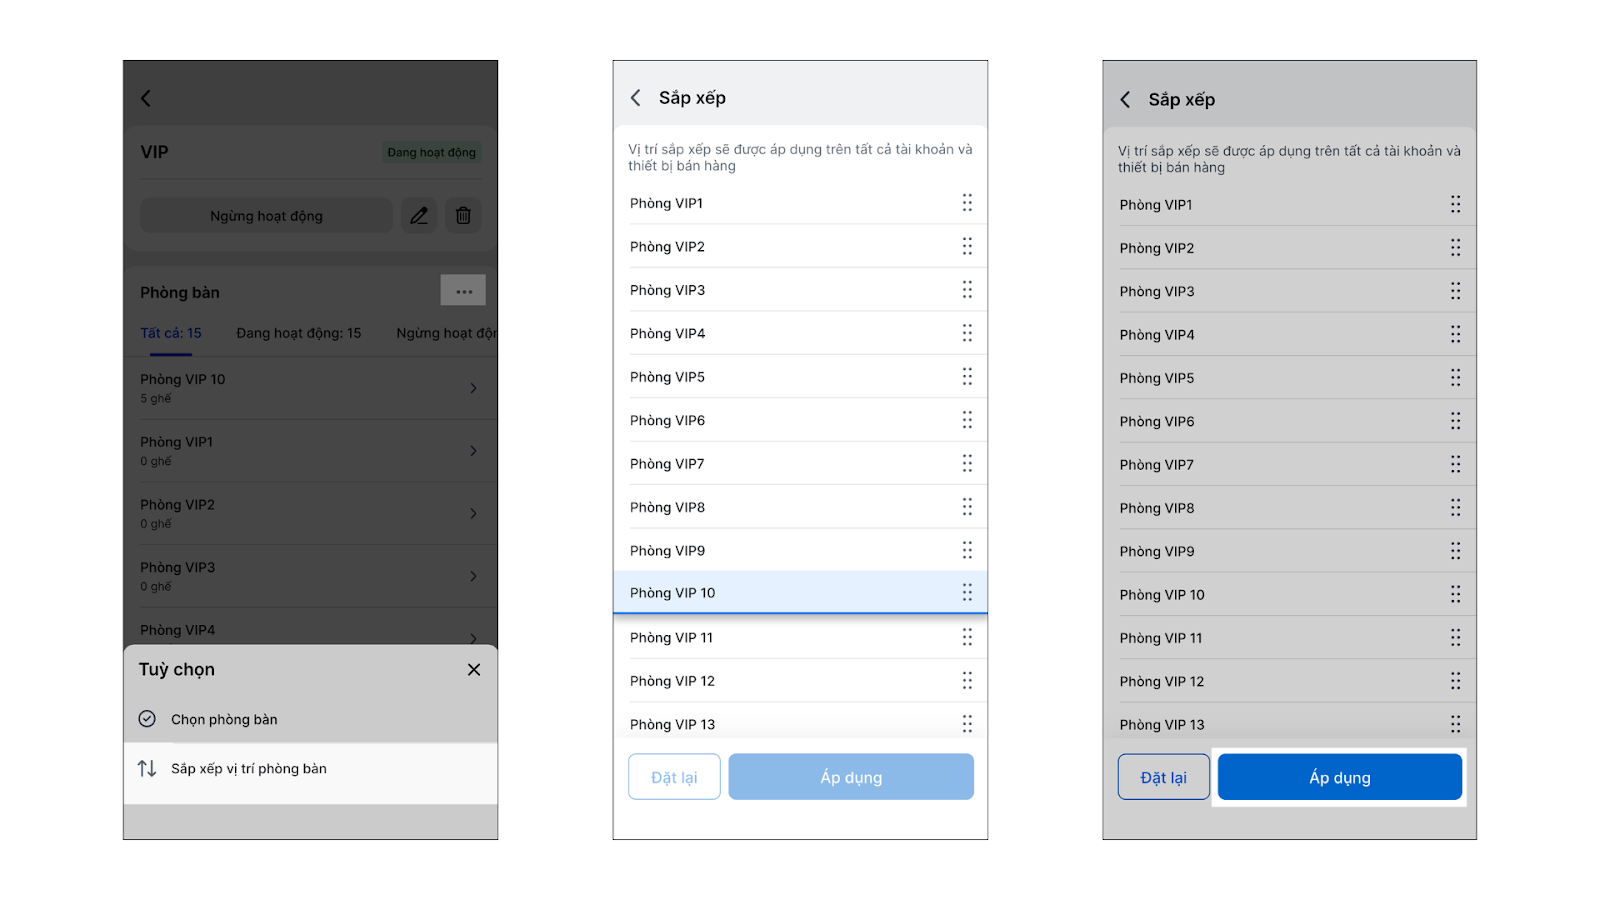
Task: Expand the Phòng VIP 10 row with 5 ghế
Action: coord(473,388)
